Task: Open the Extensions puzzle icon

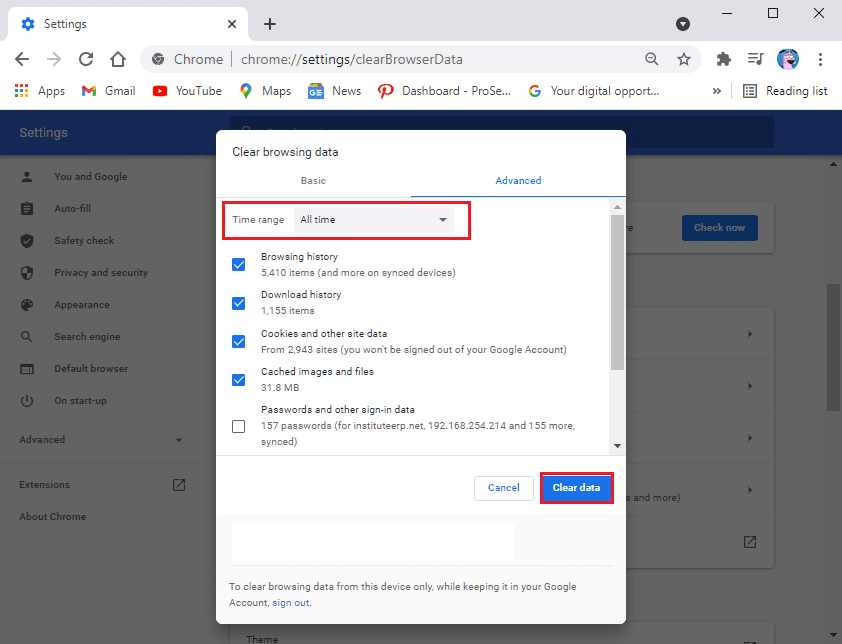Action: [x=724, y=59]
